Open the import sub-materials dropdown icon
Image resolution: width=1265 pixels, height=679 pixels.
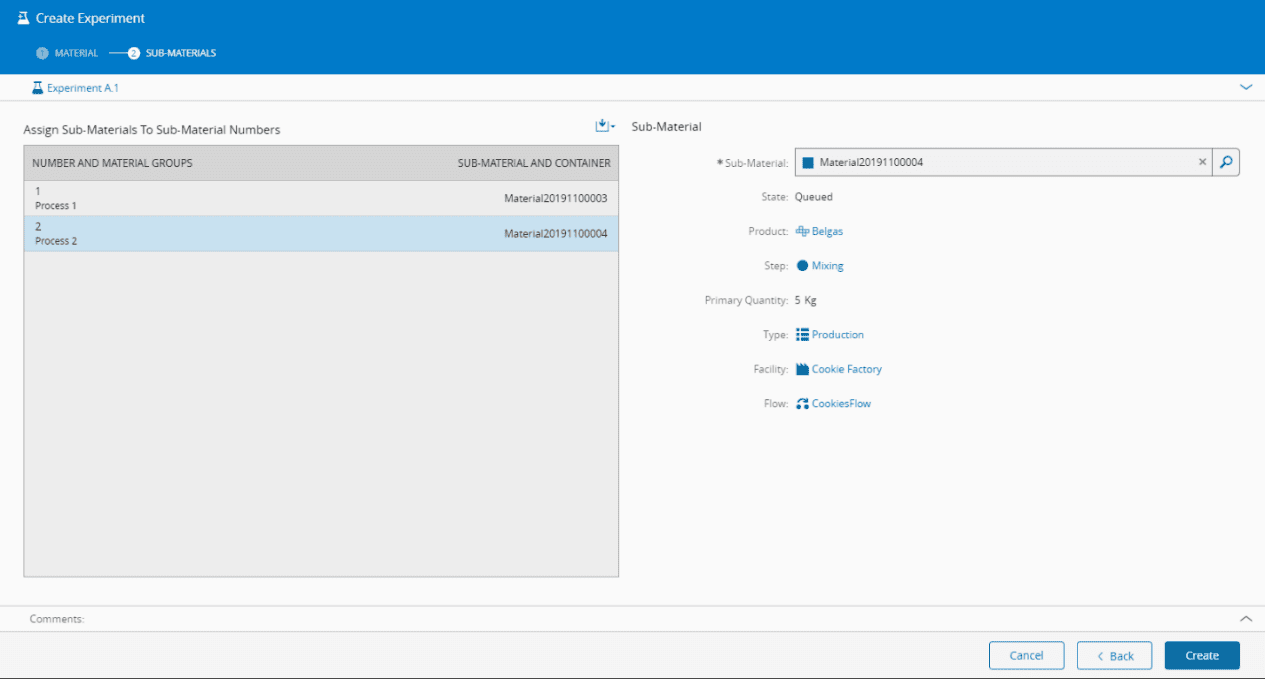click(603, 126)
